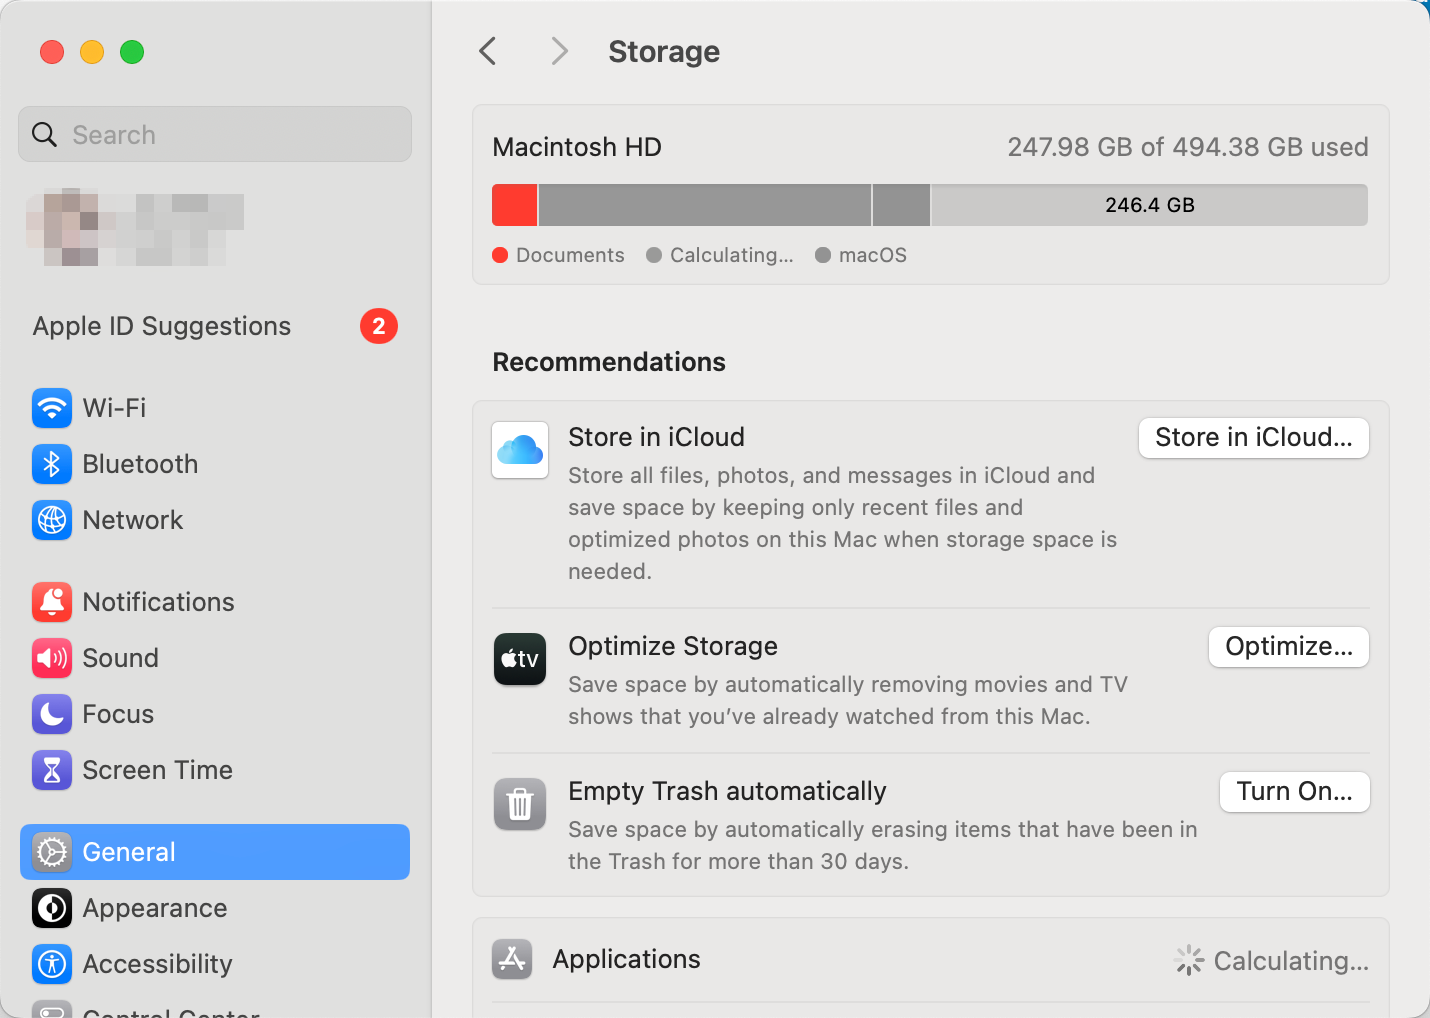
Task: Open the Bluetooth settings pane
Action: click(x=215, y=464)
